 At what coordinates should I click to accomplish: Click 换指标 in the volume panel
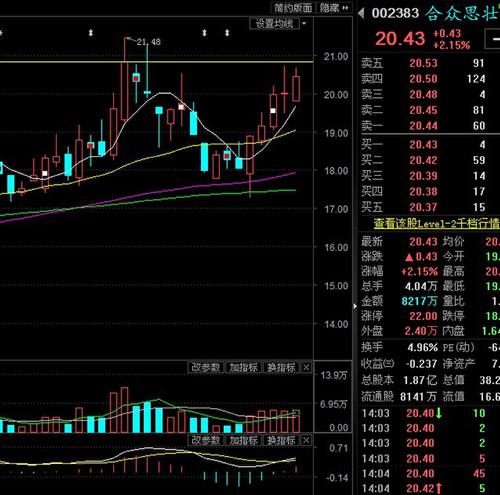281,368
